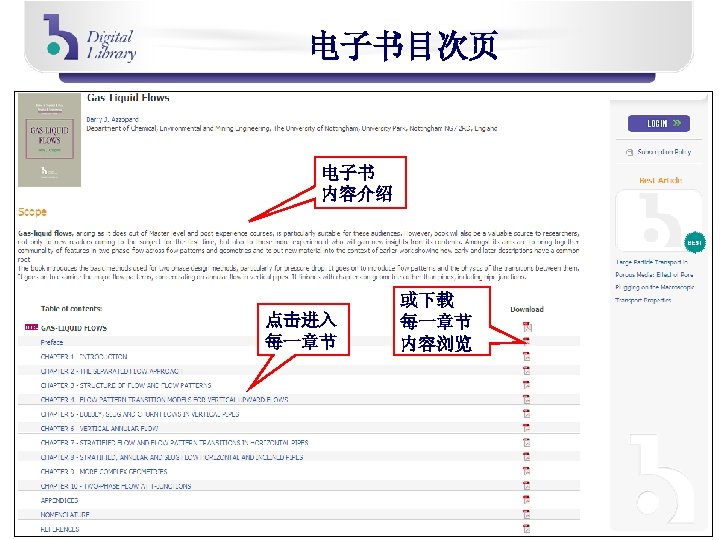Click the Gas-Liquid Flows book cover

point(50,140)
